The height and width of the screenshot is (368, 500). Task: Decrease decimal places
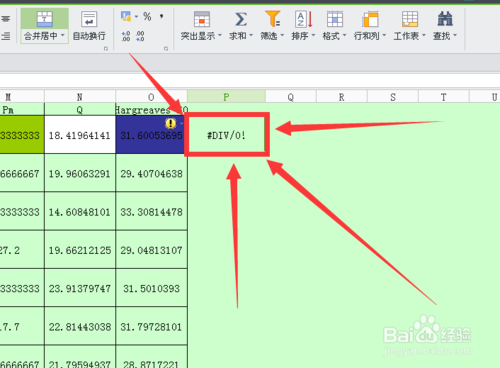click(x=140, y=36)
